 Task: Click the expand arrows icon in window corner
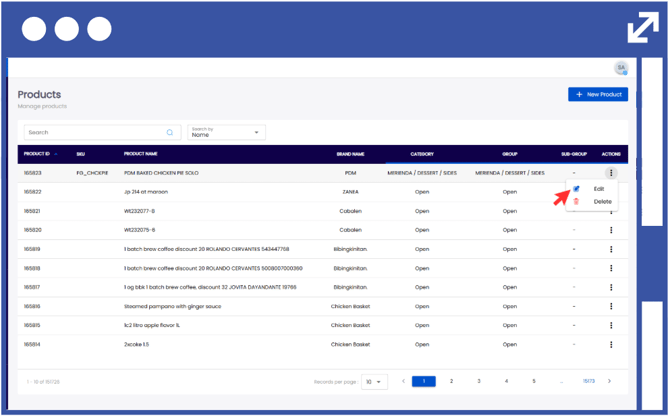tap(642, 27)
